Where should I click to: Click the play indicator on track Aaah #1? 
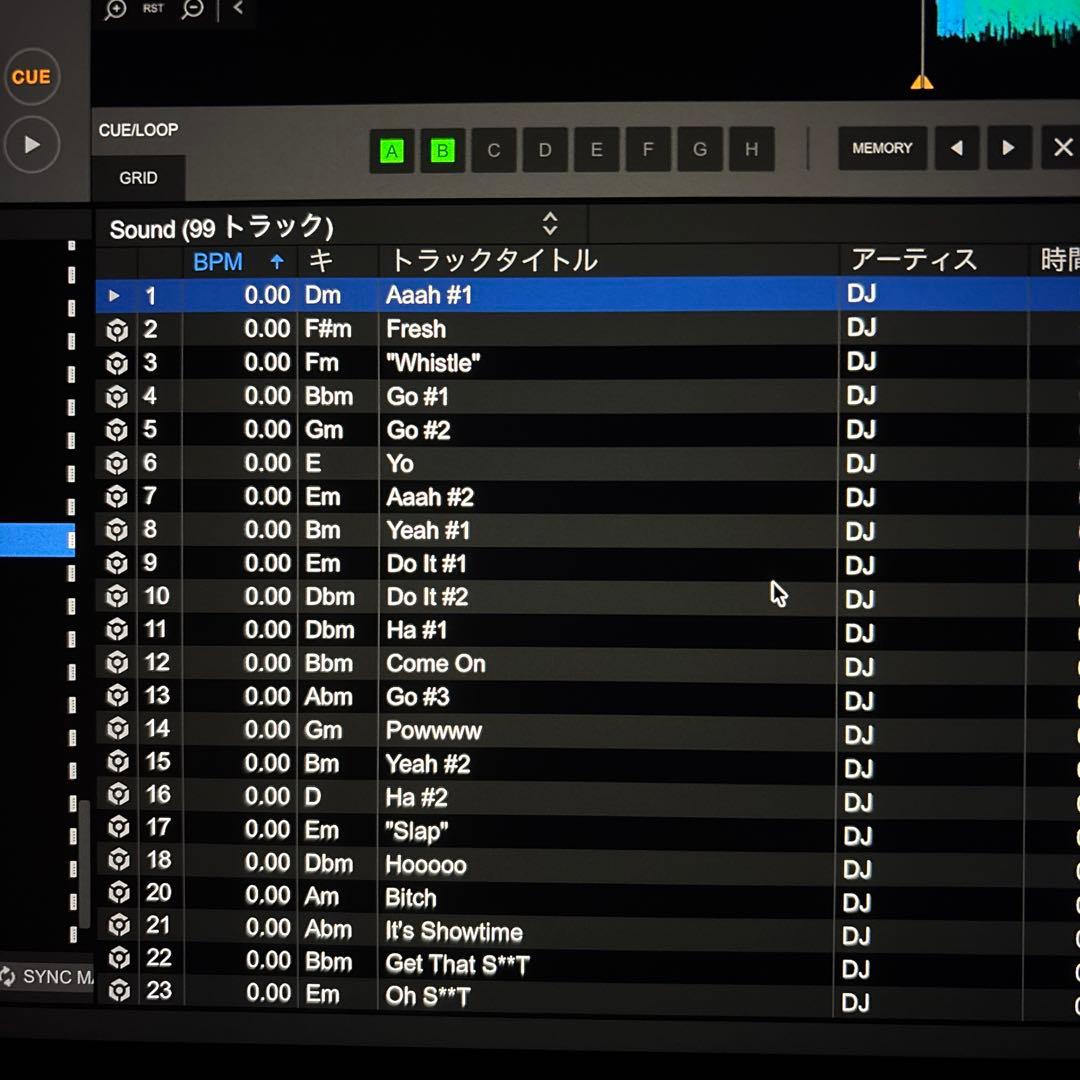113,296
